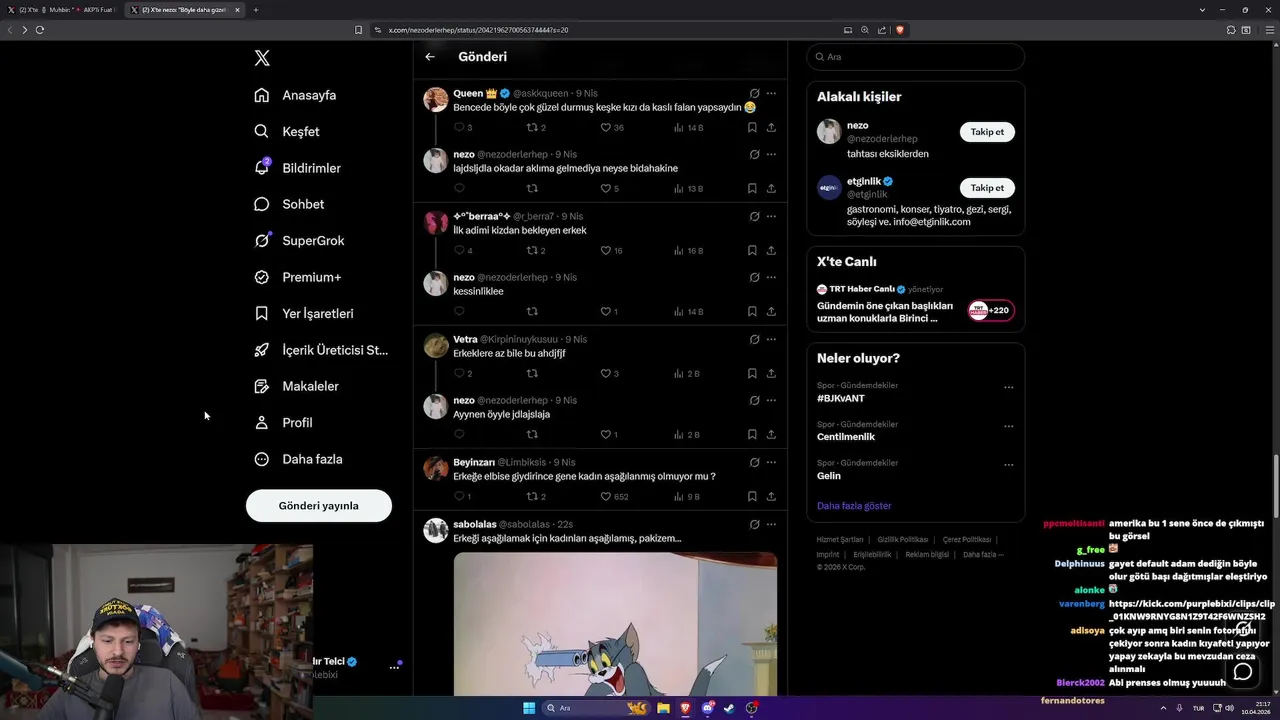
Task: Open Bildirimler notifications
Action: [297, 168]
